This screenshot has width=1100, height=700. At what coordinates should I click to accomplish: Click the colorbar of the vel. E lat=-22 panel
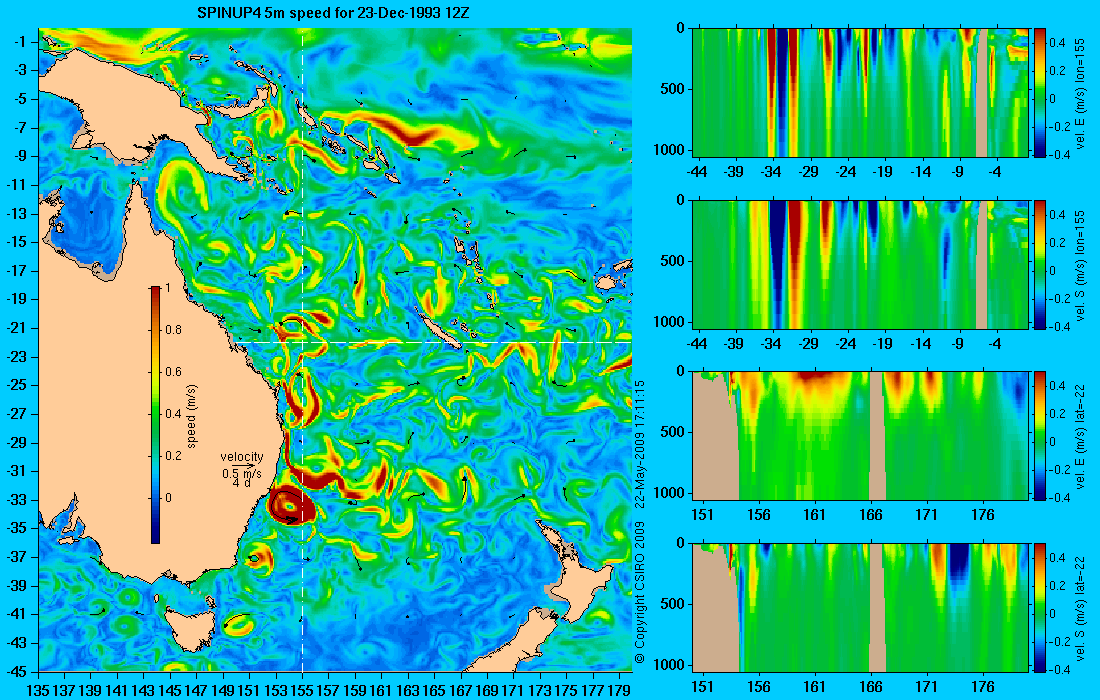pos(1040,436)
